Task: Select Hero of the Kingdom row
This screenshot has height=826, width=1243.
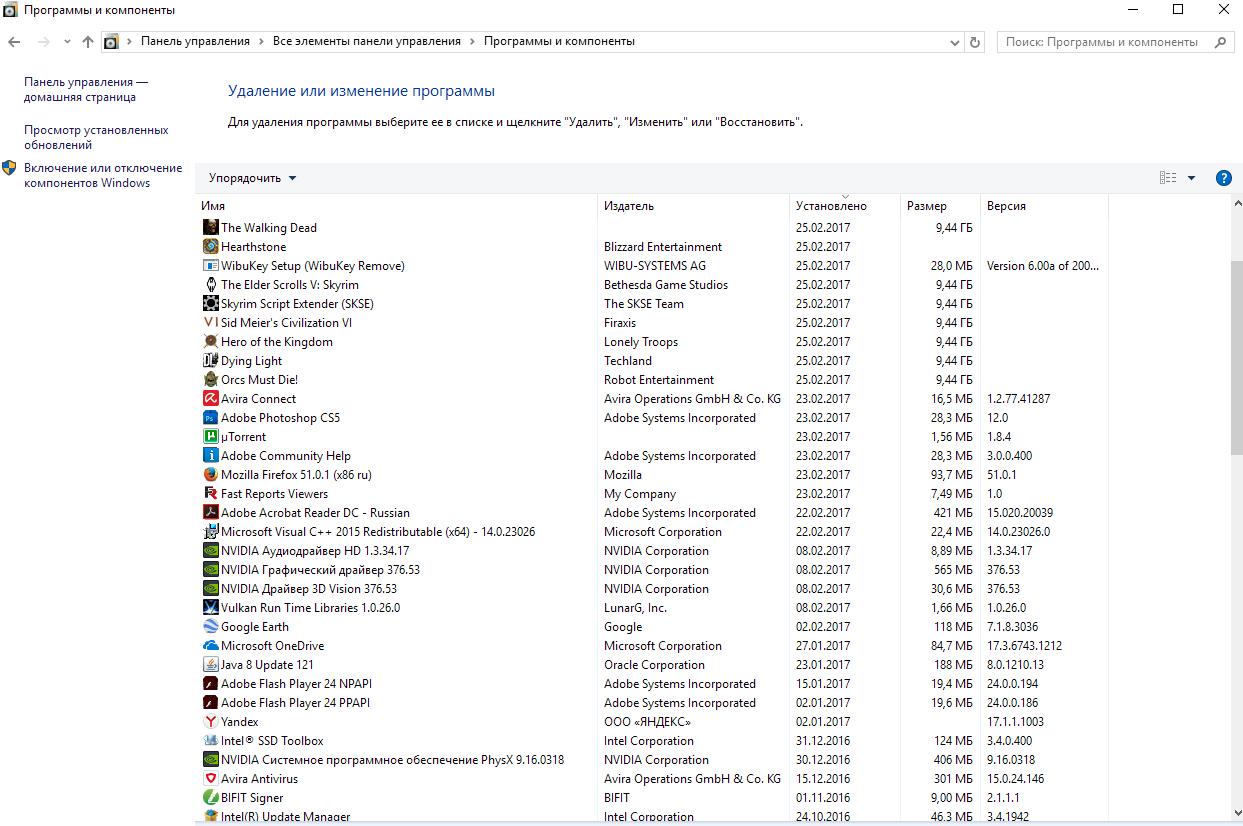Action: (654, 342)
